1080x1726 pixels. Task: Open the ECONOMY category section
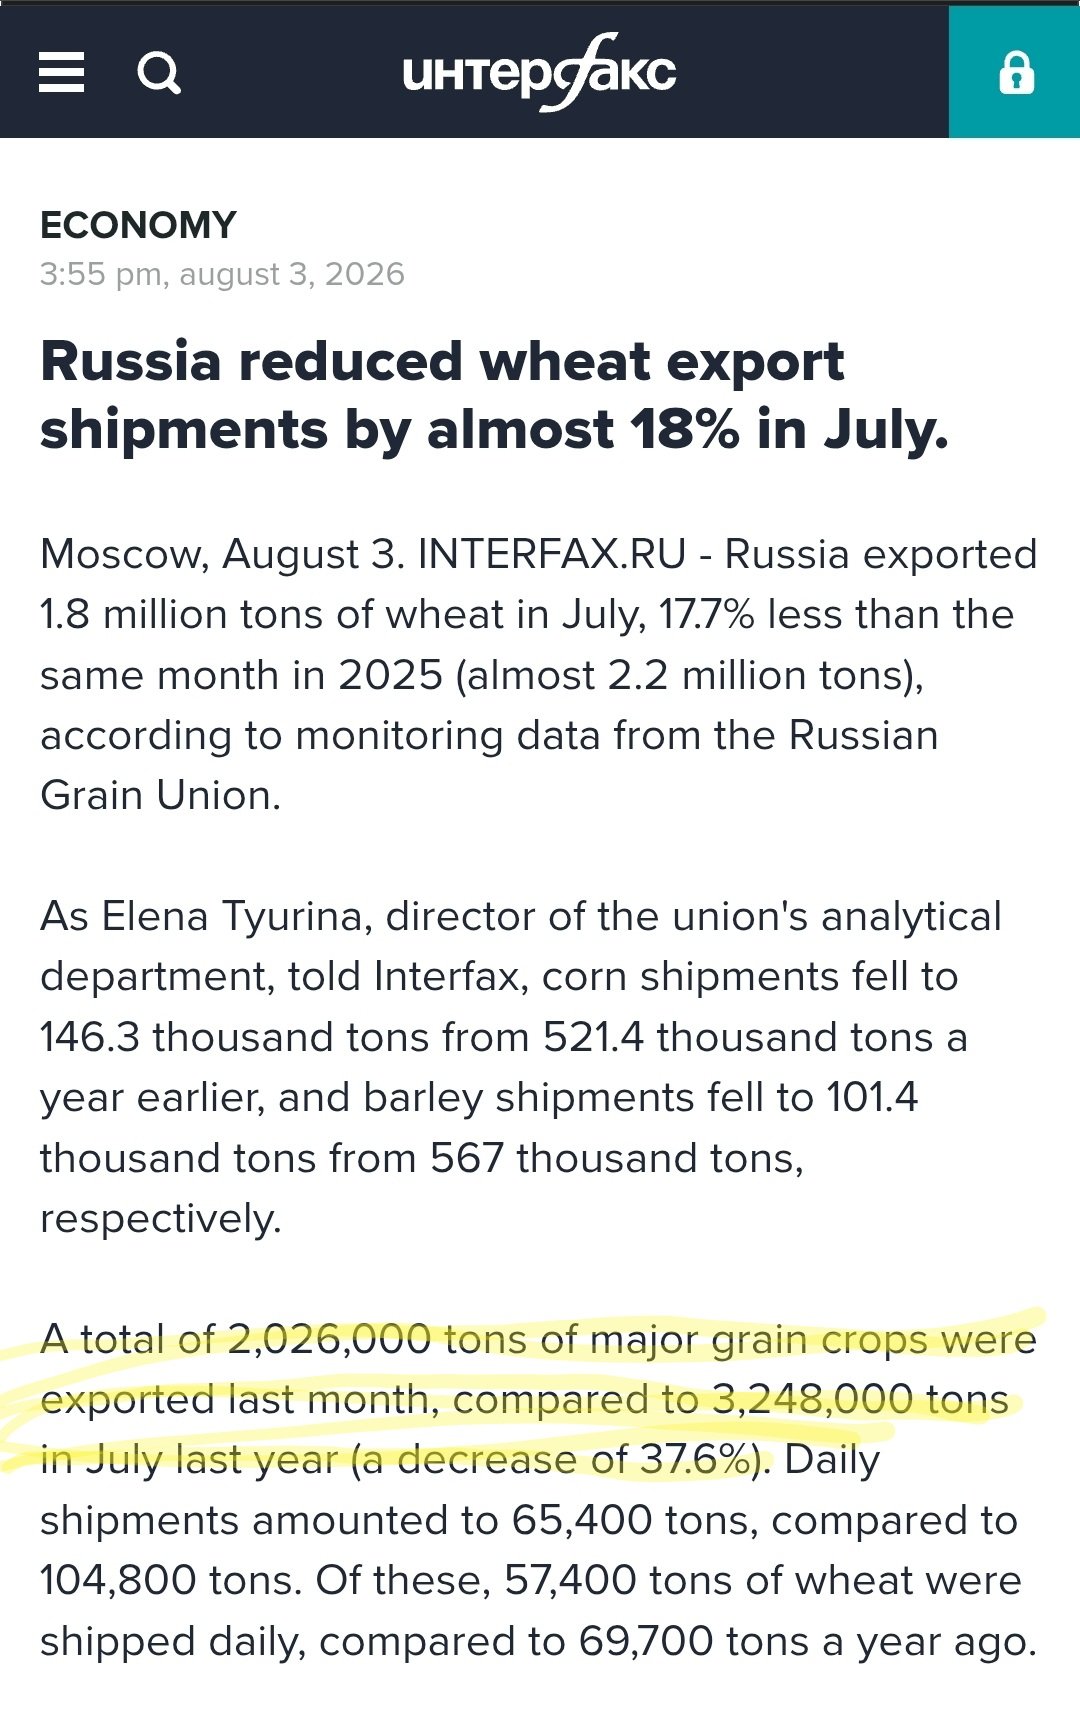pyautogui.click(x=138, y=225)
